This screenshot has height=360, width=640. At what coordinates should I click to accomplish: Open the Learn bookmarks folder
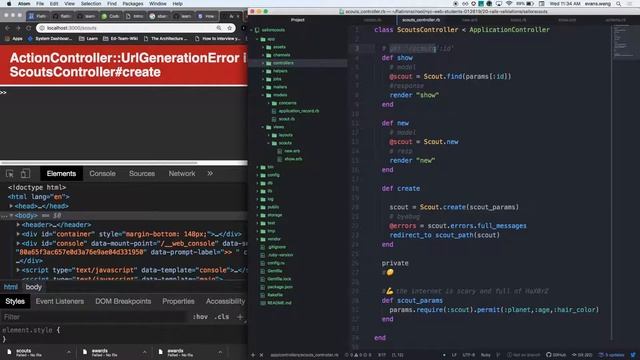click(x=88, y=38)
